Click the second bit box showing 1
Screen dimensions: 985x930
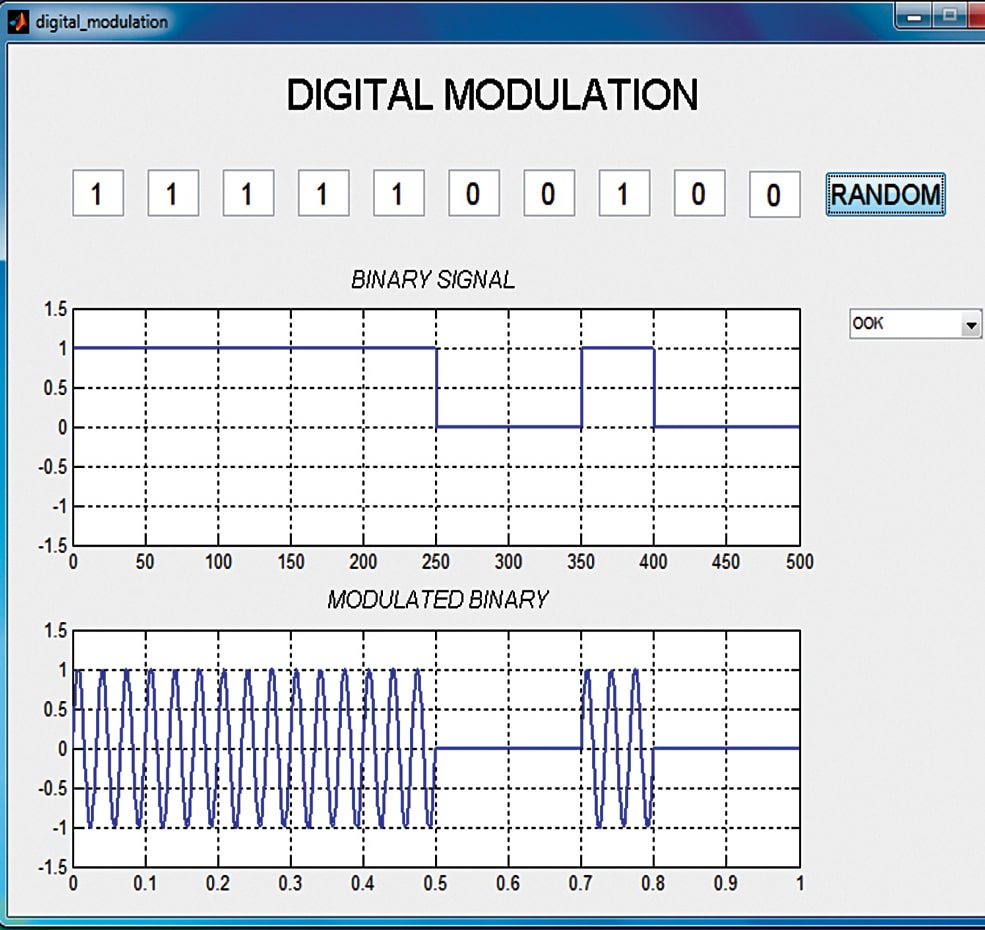click(172, 193)
